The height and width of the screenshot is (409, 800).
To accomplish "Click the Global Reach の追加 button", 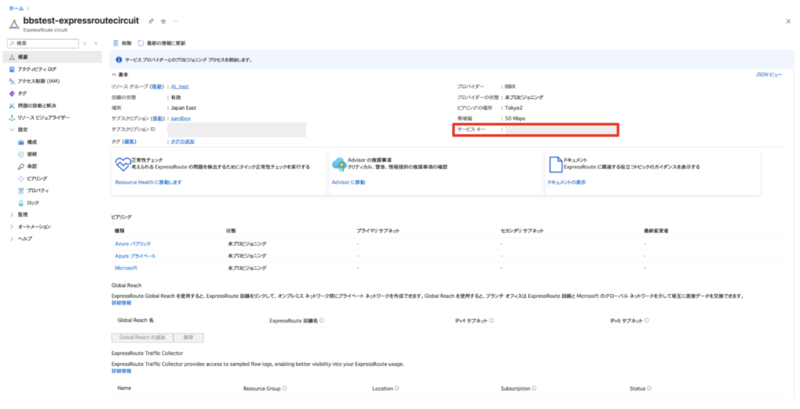I will (142, 338).
